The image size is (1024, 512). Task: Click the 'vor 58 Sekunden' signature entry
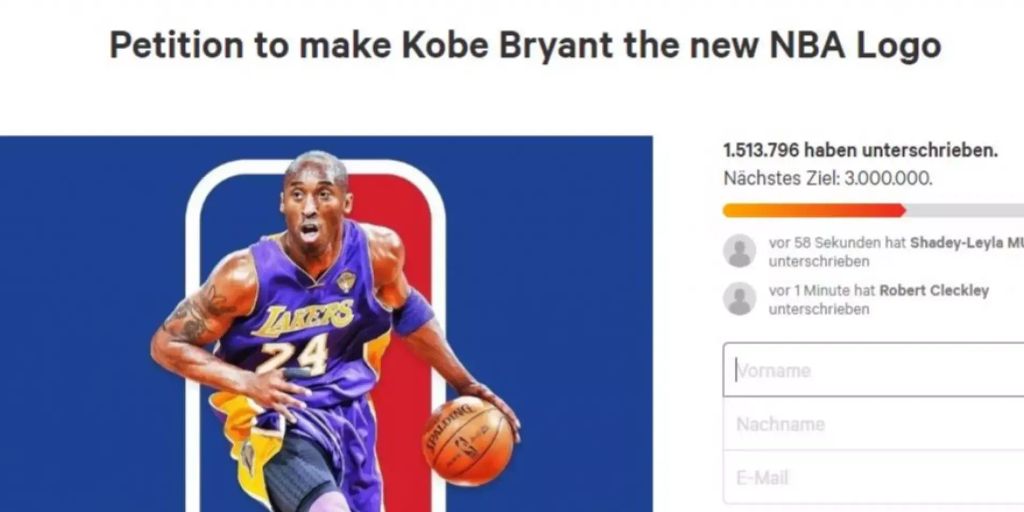(873, 251)
